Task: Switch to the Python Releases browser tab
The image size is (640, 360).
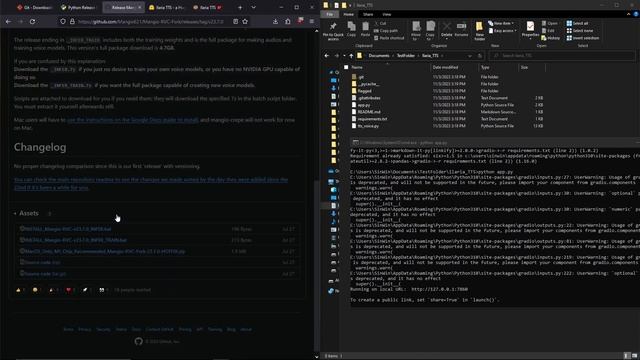Action: click(78, 7)
